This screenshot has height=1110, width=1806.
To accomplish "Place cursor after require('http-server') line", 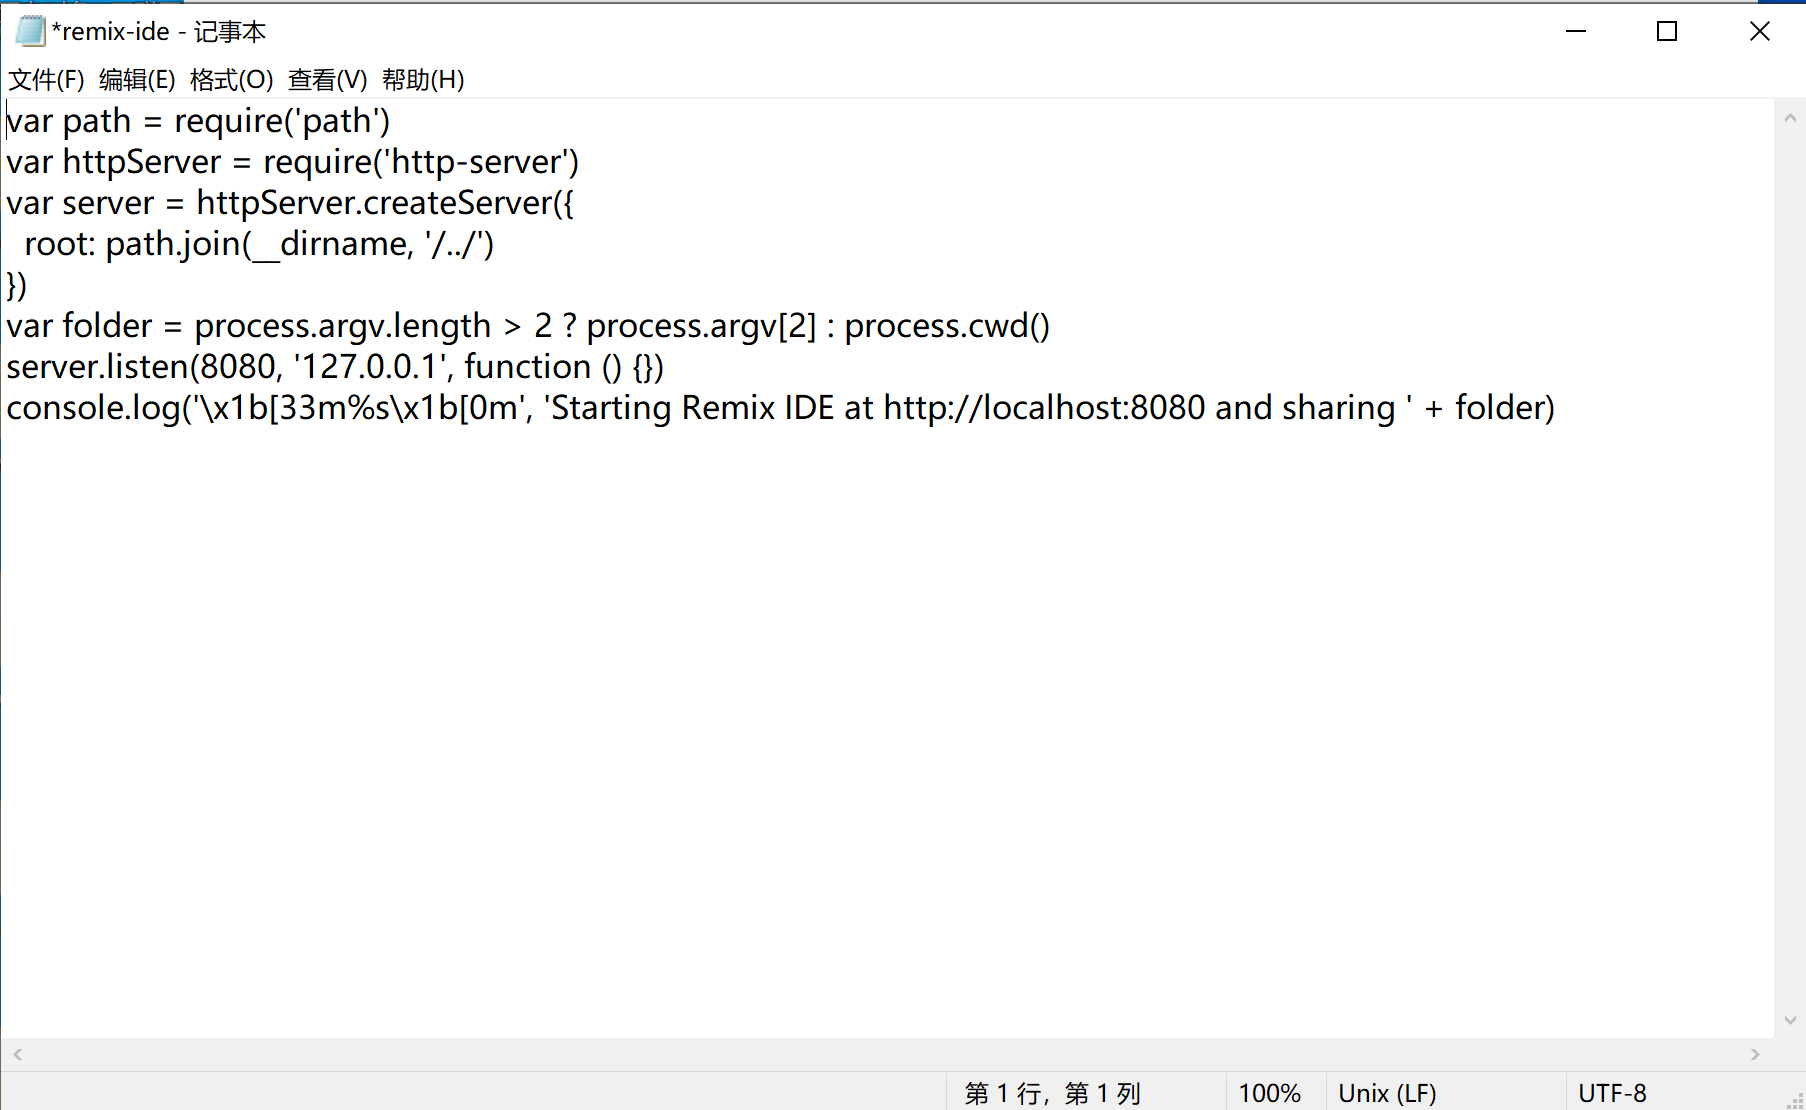I will [581, 162].
